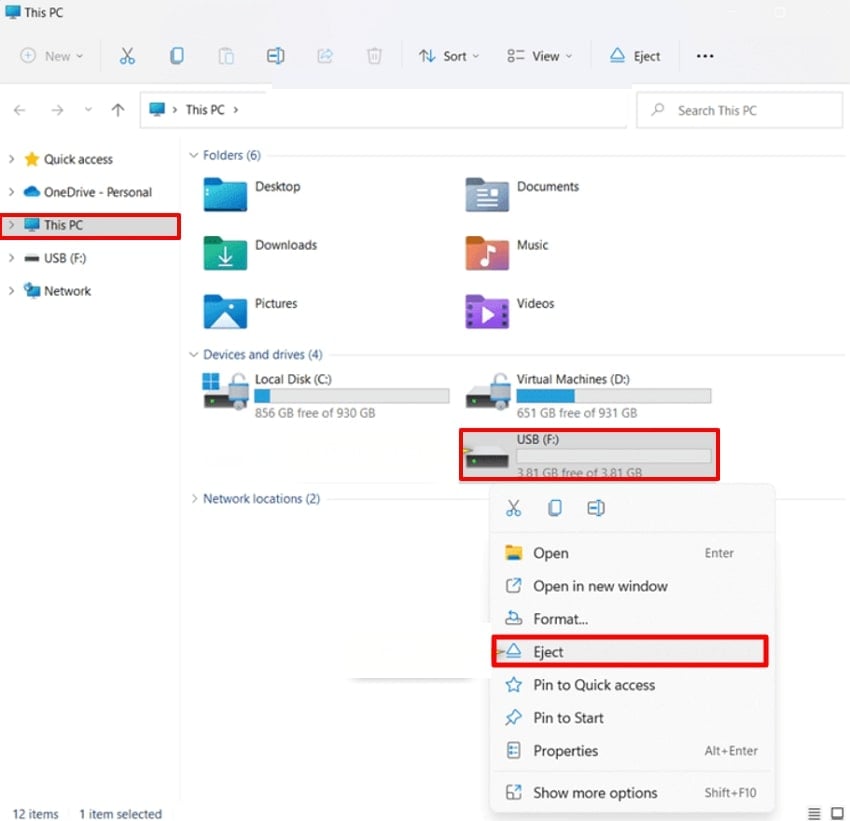The height and width of the screenshot is (821, 850).
Task: Click the Copy icon in the context menu
Action: point(555,508)
